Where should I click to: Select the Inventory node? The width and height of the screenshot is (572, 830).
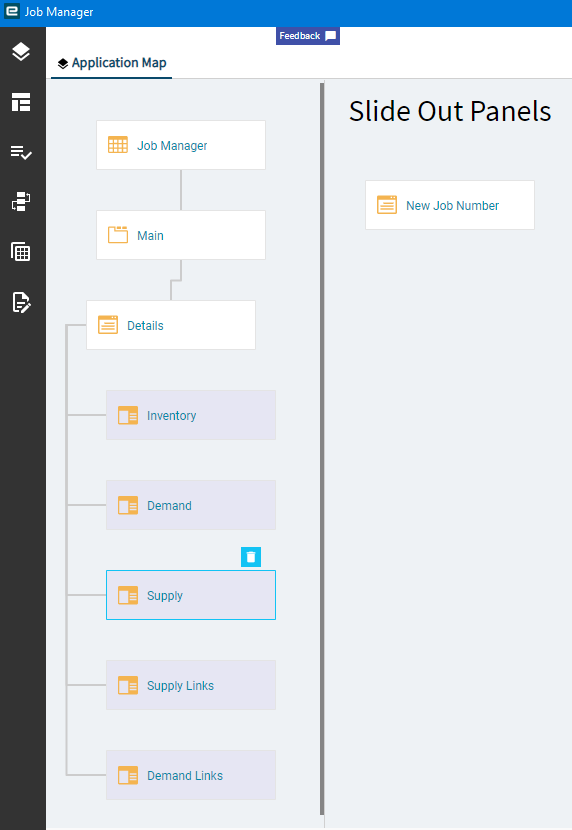click(191, 415)
